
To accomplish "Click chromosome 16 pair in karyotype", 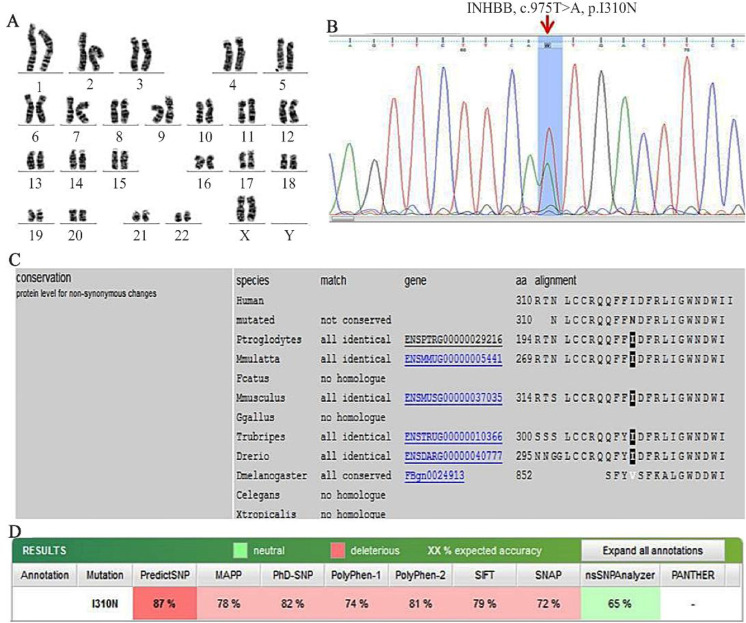I will point(205,162).
